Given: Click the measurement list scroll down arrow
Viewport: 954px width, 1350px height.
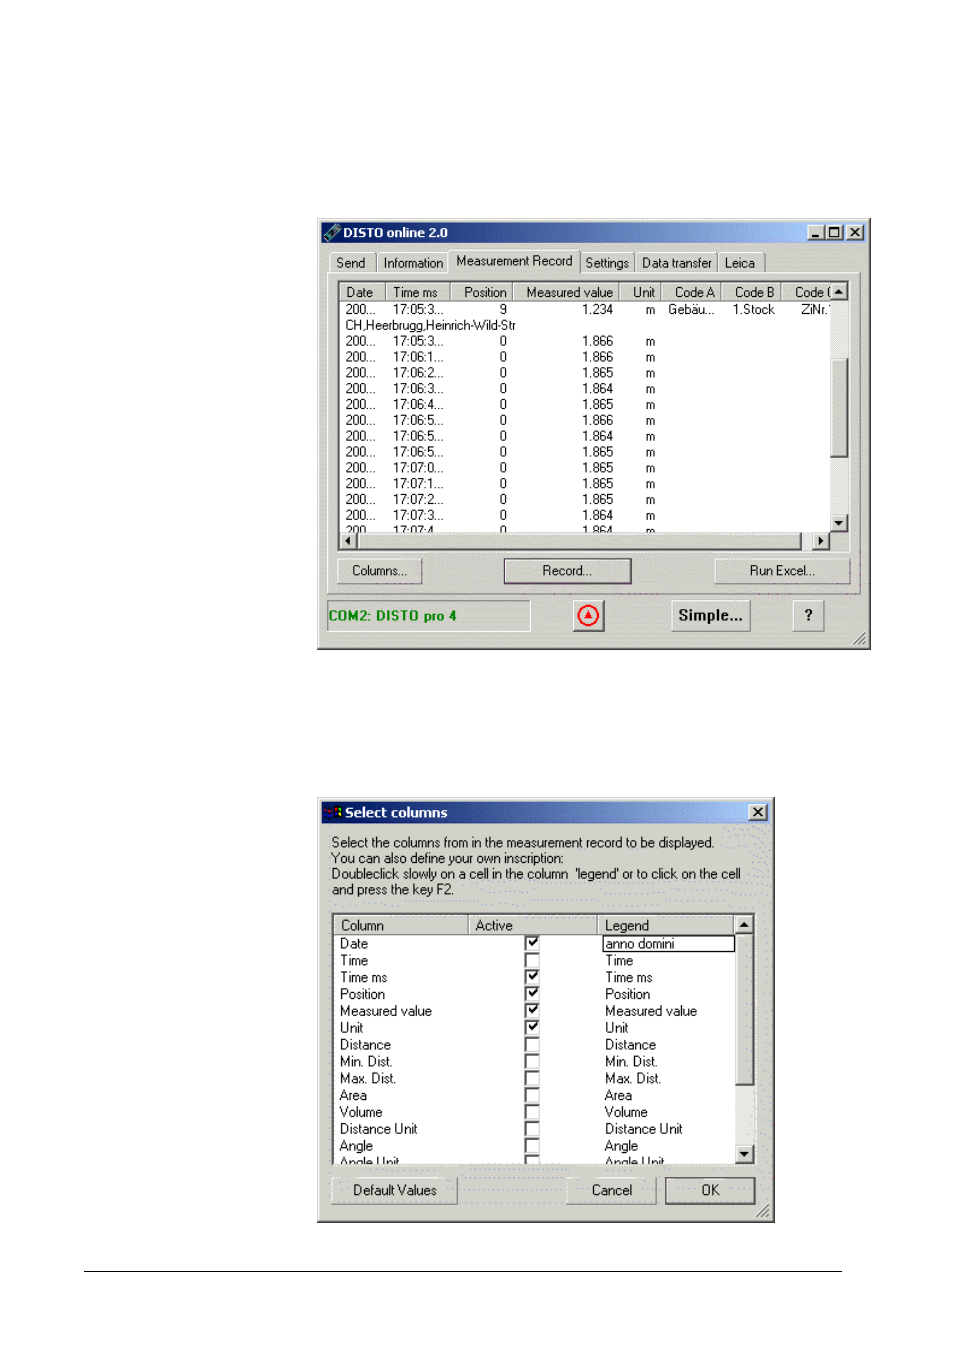Looking at the screenshot, I should 839,523.
